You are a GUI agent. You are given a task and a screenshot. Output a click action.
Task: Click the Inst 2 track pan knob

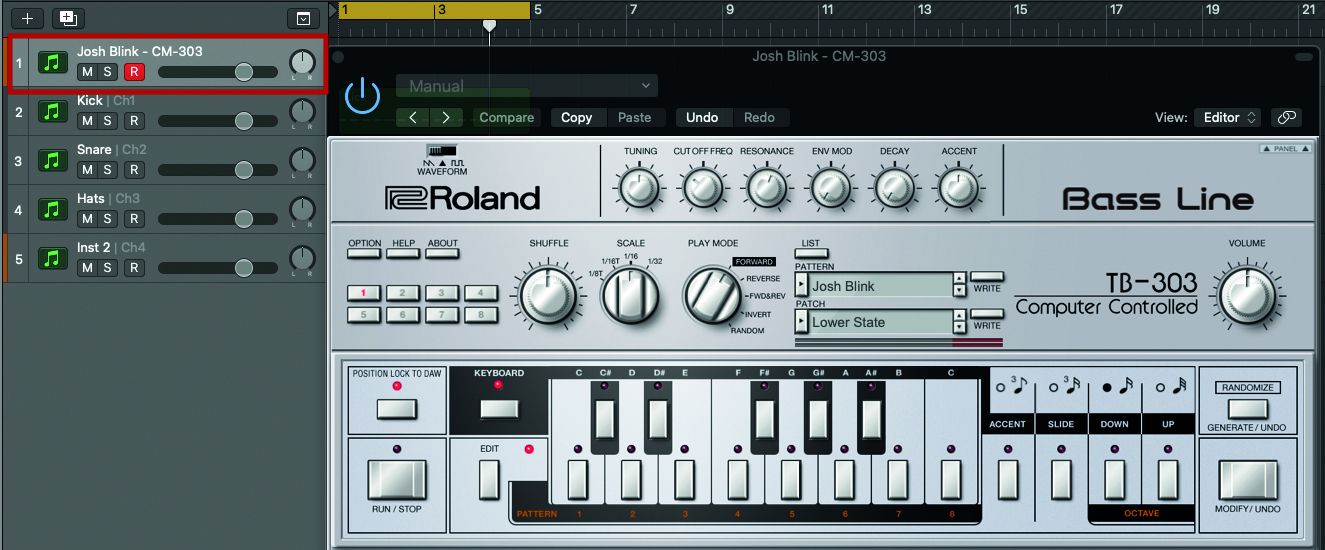click(x=302, y=258)
